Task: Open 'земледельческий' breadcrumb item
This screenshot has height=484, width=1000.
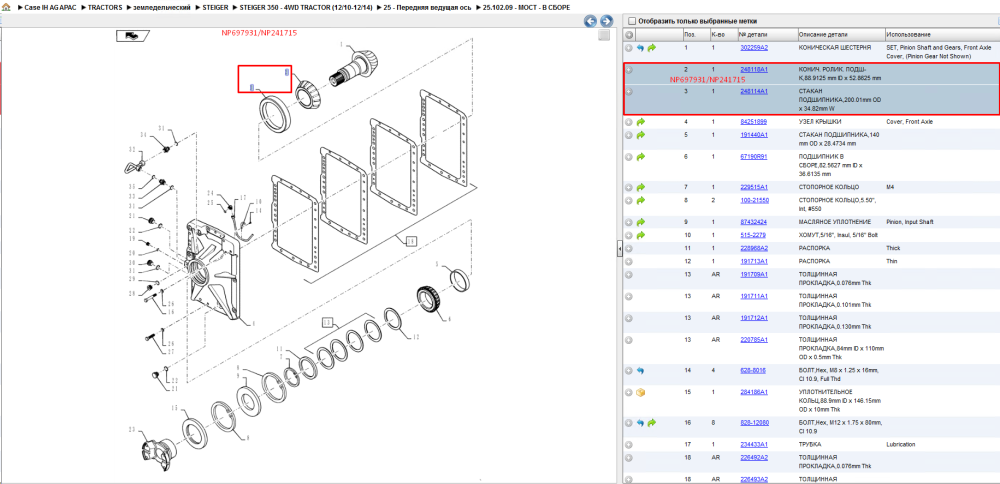Action: pyautogui.click(x=163, y=7)
